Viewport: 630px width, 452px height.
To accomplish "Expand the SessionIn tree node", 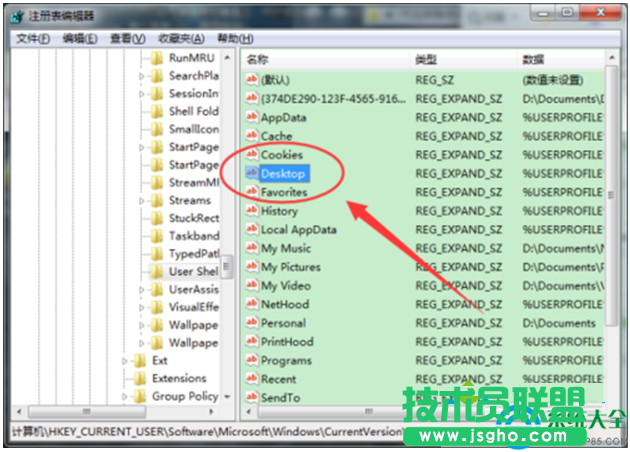I will click(x=141, y=94).
